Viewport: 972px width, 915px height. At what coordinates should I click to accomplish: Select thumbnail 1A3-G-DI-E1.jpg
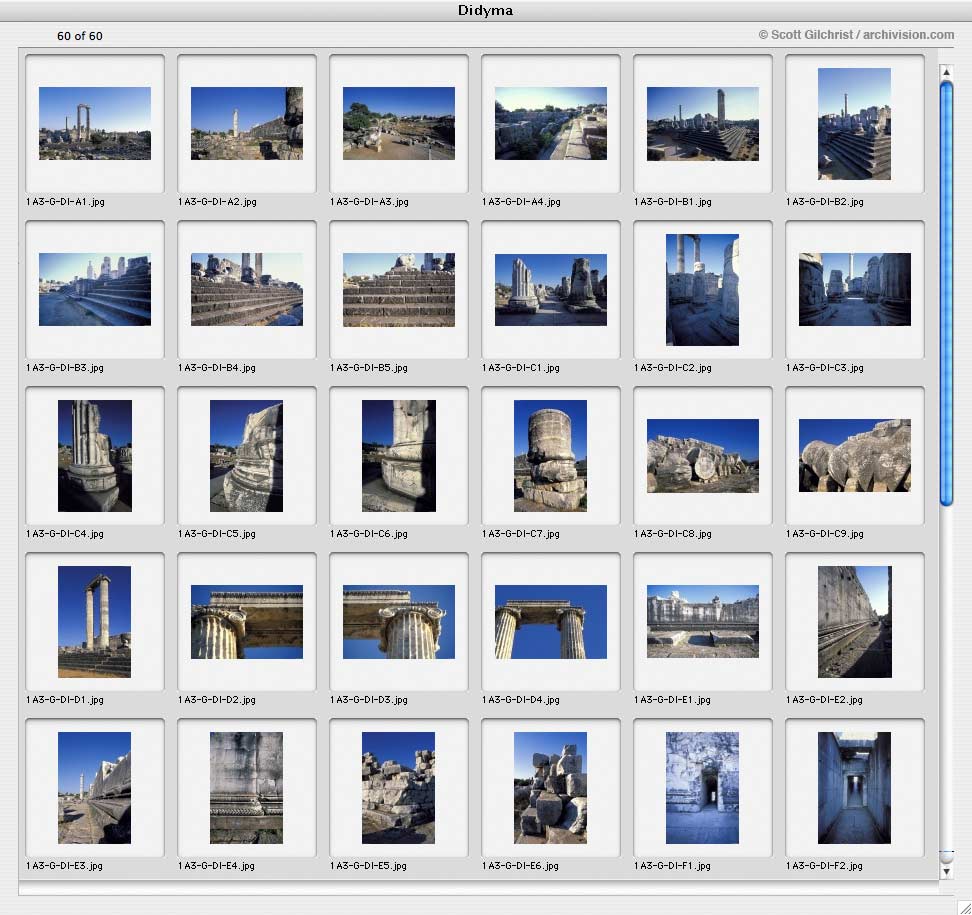[702, 622]
